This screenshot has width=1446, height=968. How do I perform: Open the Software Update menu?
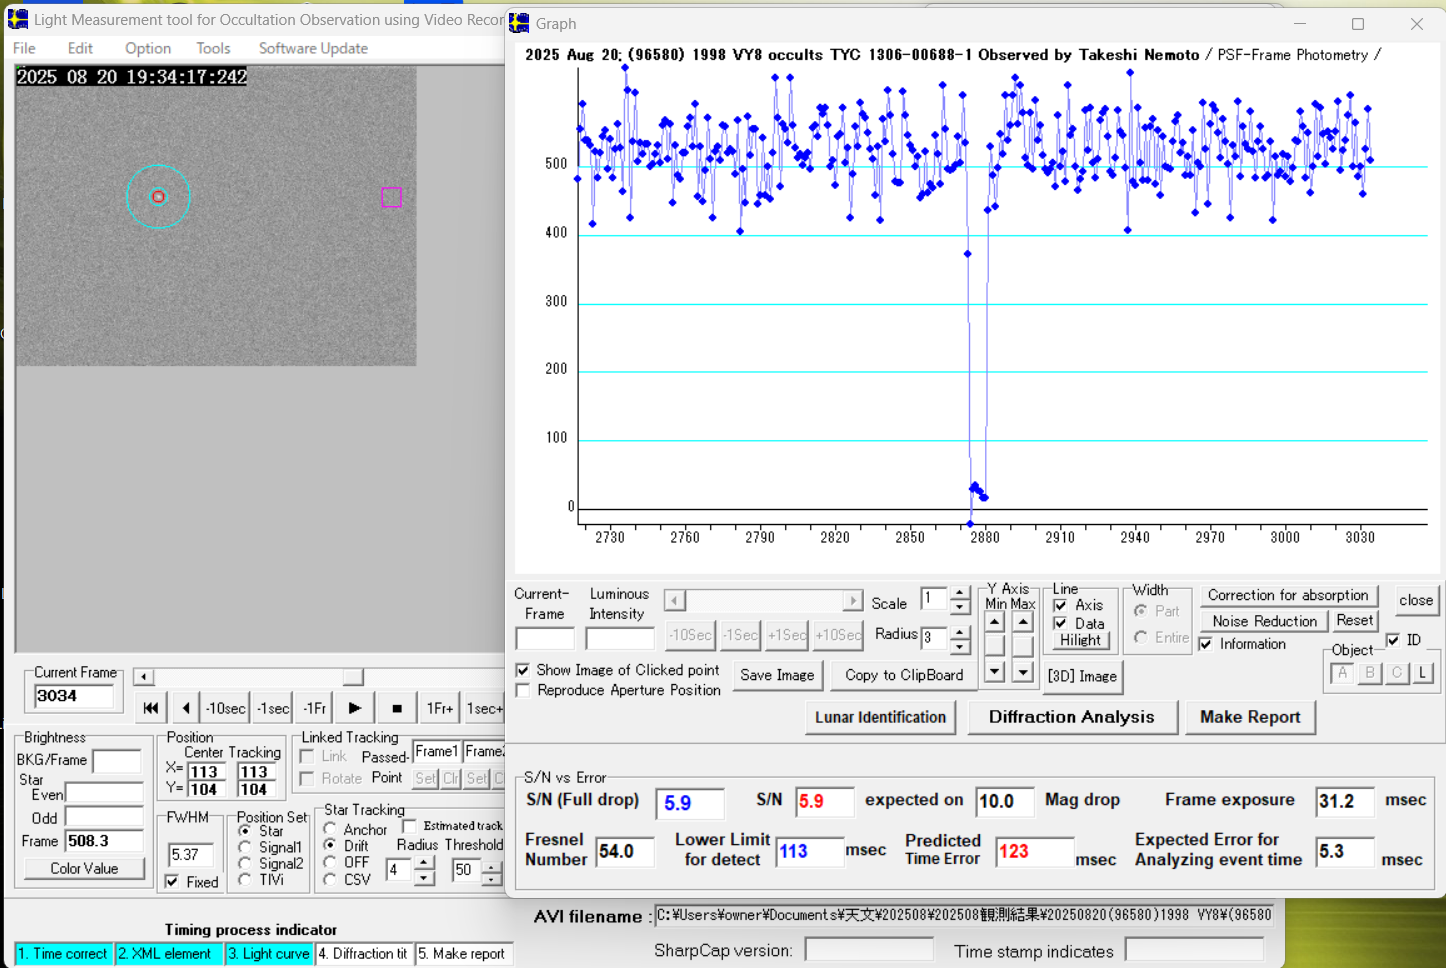click(313, 48)
